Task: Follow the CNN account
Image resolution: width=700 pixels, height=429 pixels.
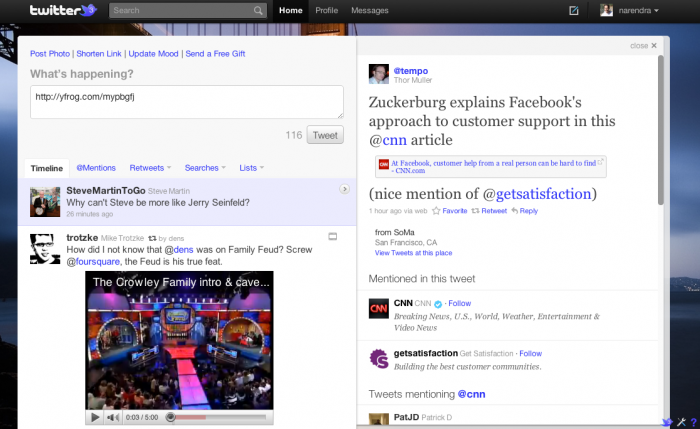Action: (459, 303)
